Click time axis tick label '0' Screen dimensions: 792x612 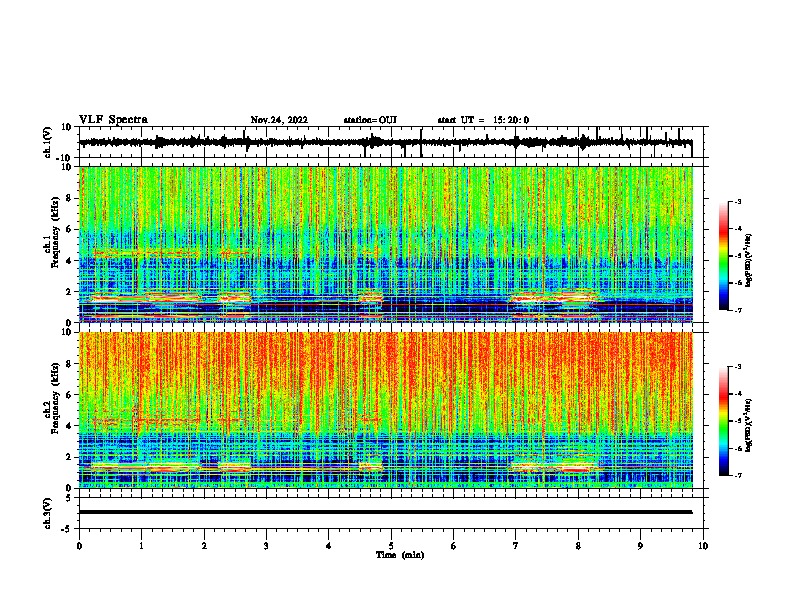[79, 546]
